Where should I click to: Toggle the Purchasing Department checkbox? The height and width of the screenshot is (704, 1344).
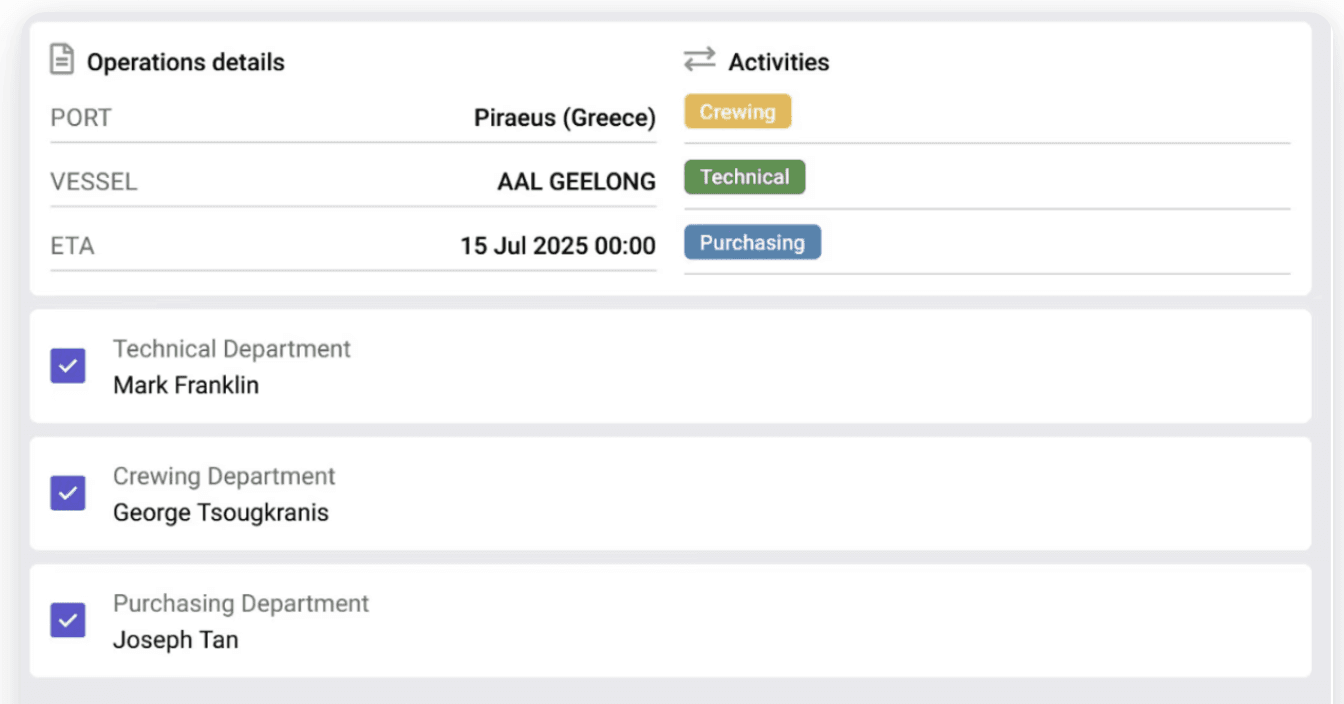click(68, 621)
